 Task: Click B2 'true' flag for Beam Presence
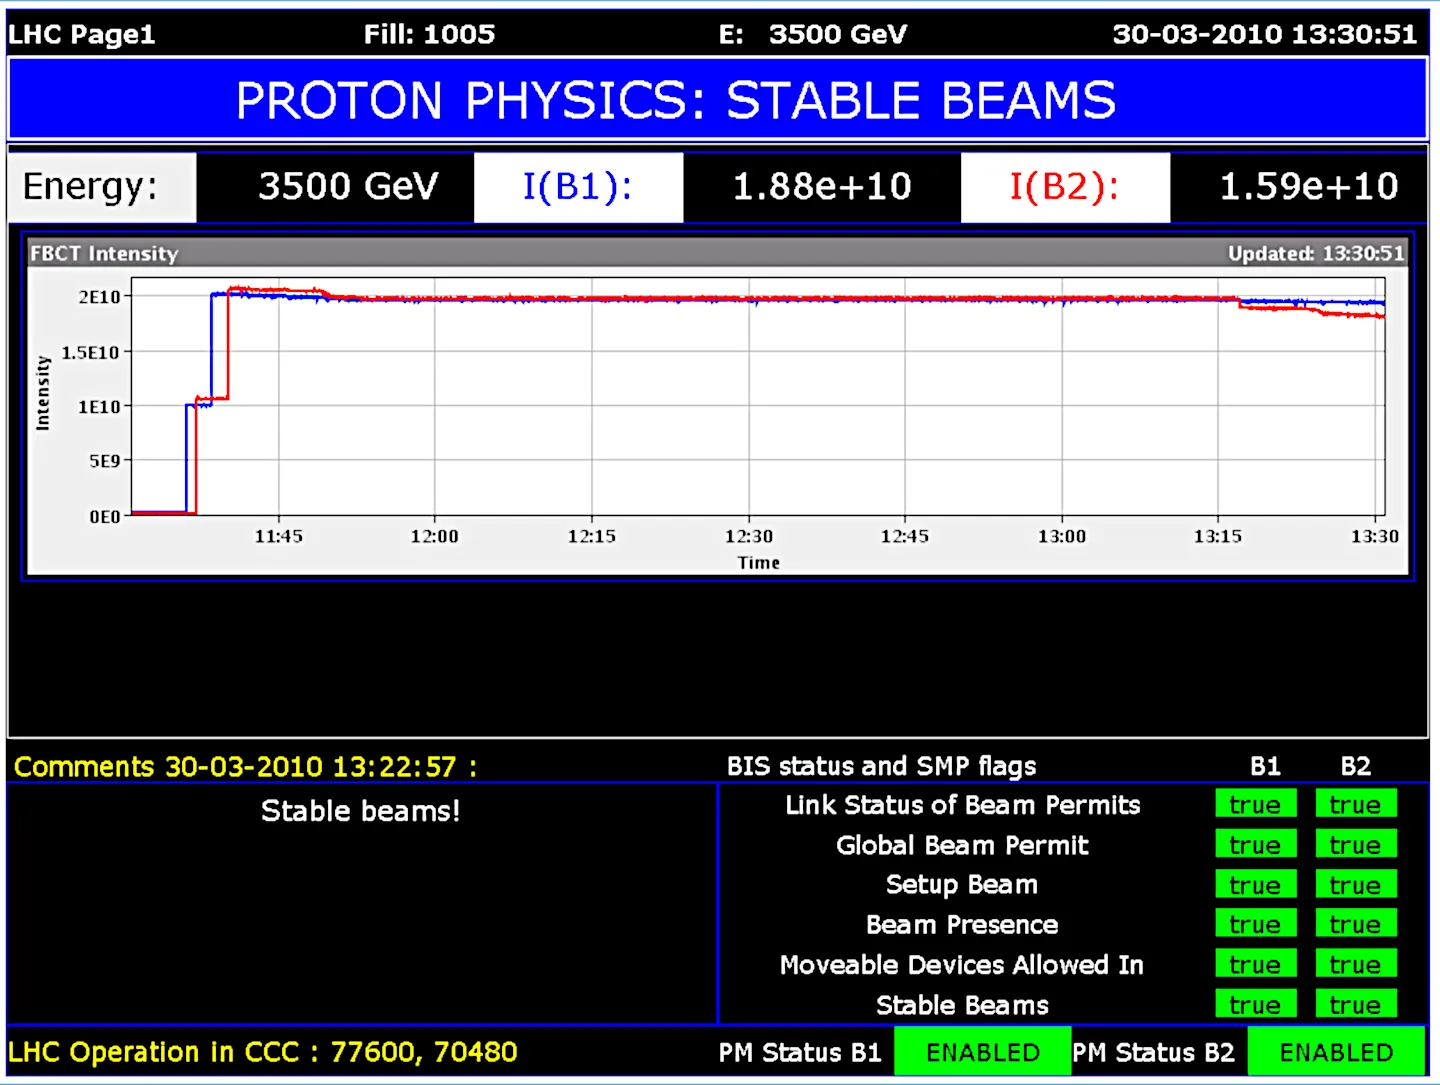(1355, 923)
